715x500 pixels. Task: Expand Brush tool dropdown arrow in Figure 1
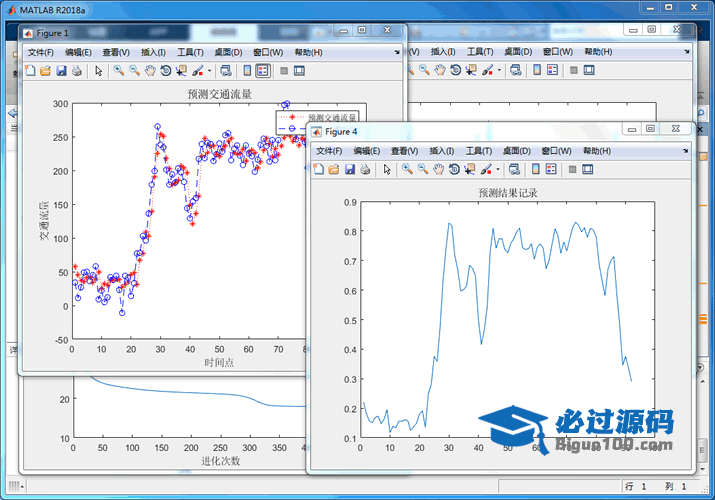tap(207, 71)
